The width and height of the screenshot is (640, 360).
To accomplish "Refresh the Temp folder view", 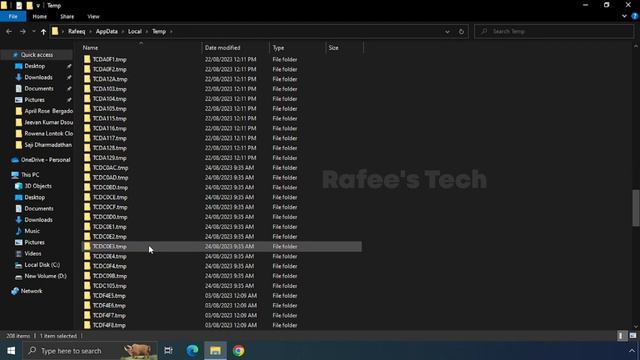I will click(x=461, y=31).
